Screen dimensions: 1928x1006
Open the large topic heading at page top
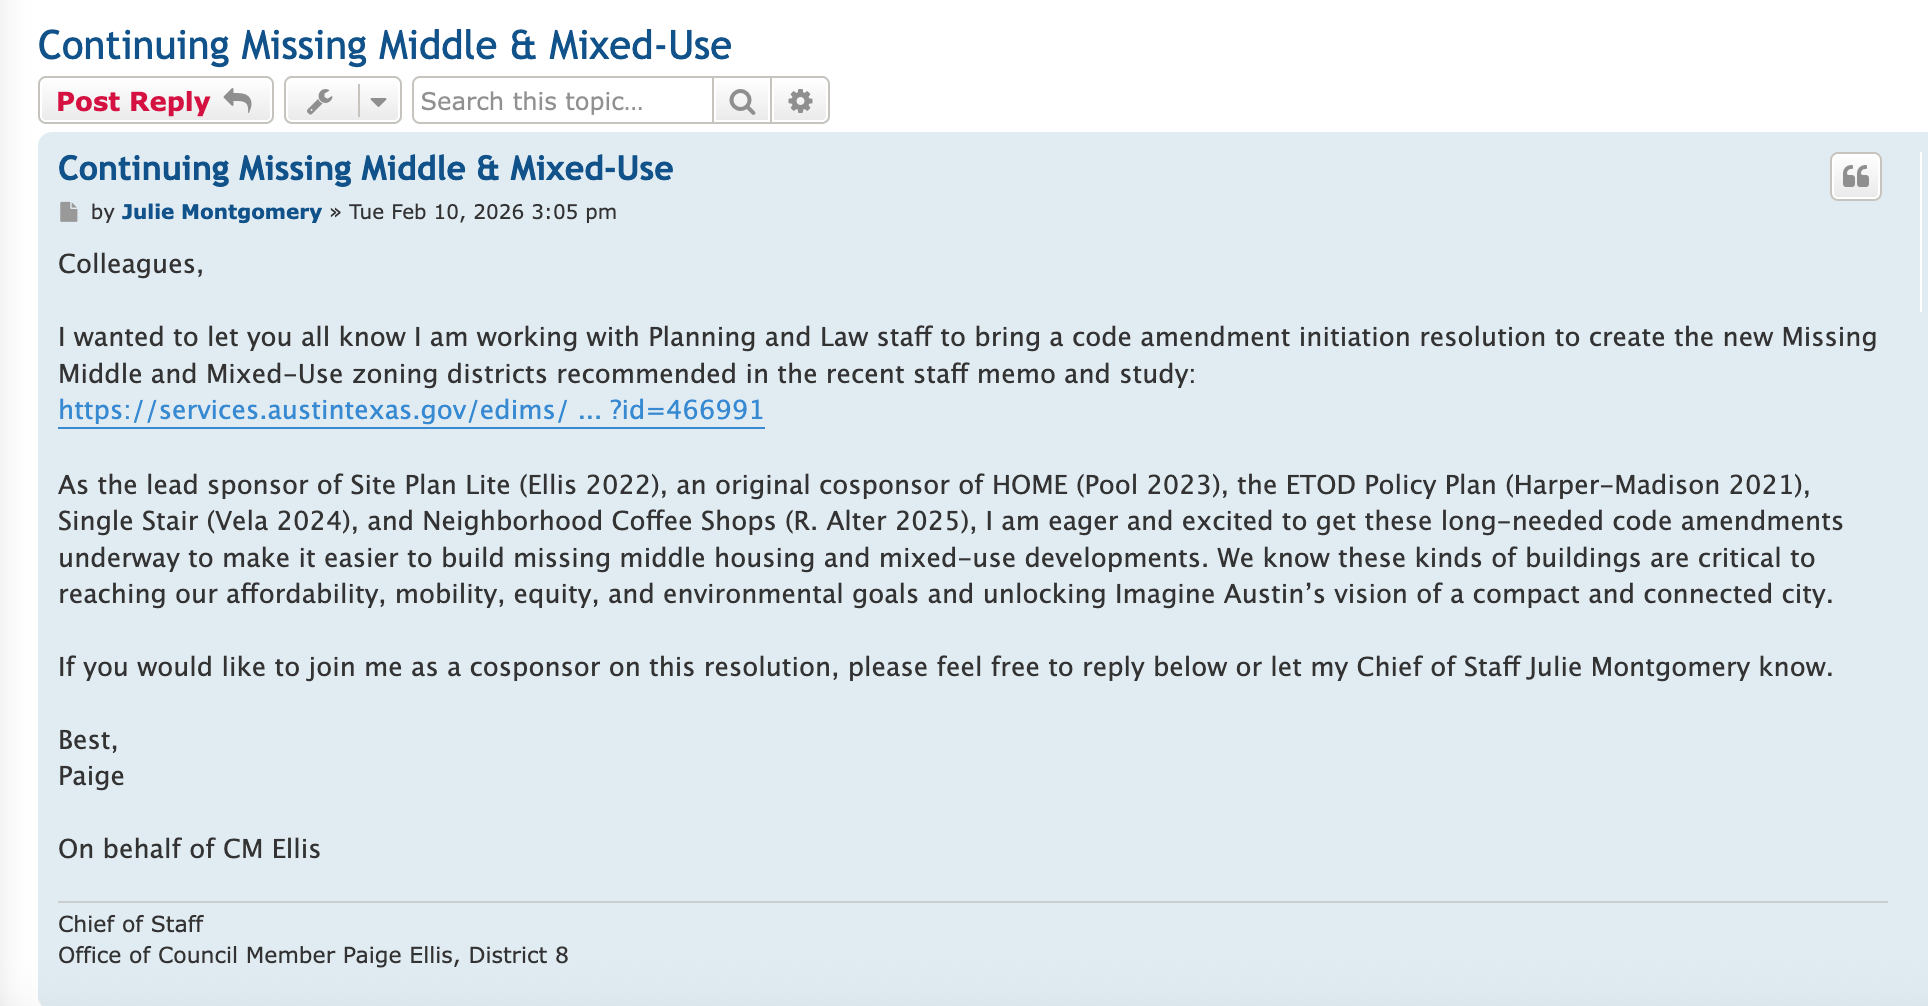[384, 45]
